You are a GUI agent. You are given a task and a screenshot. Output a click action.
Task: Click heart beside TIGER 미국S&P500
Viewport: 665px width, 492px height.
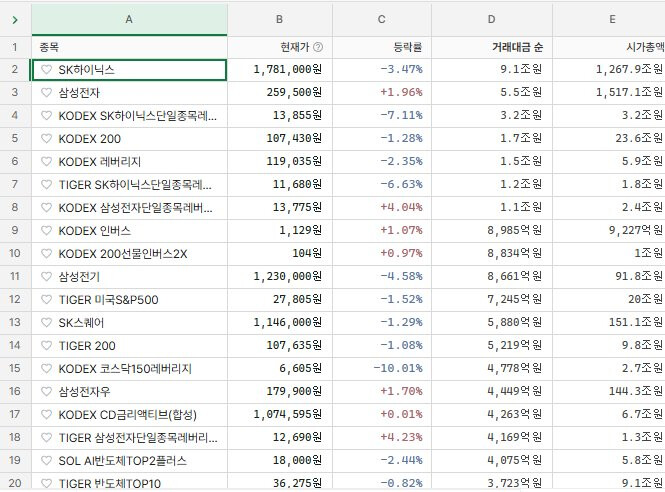click(46, 299)
